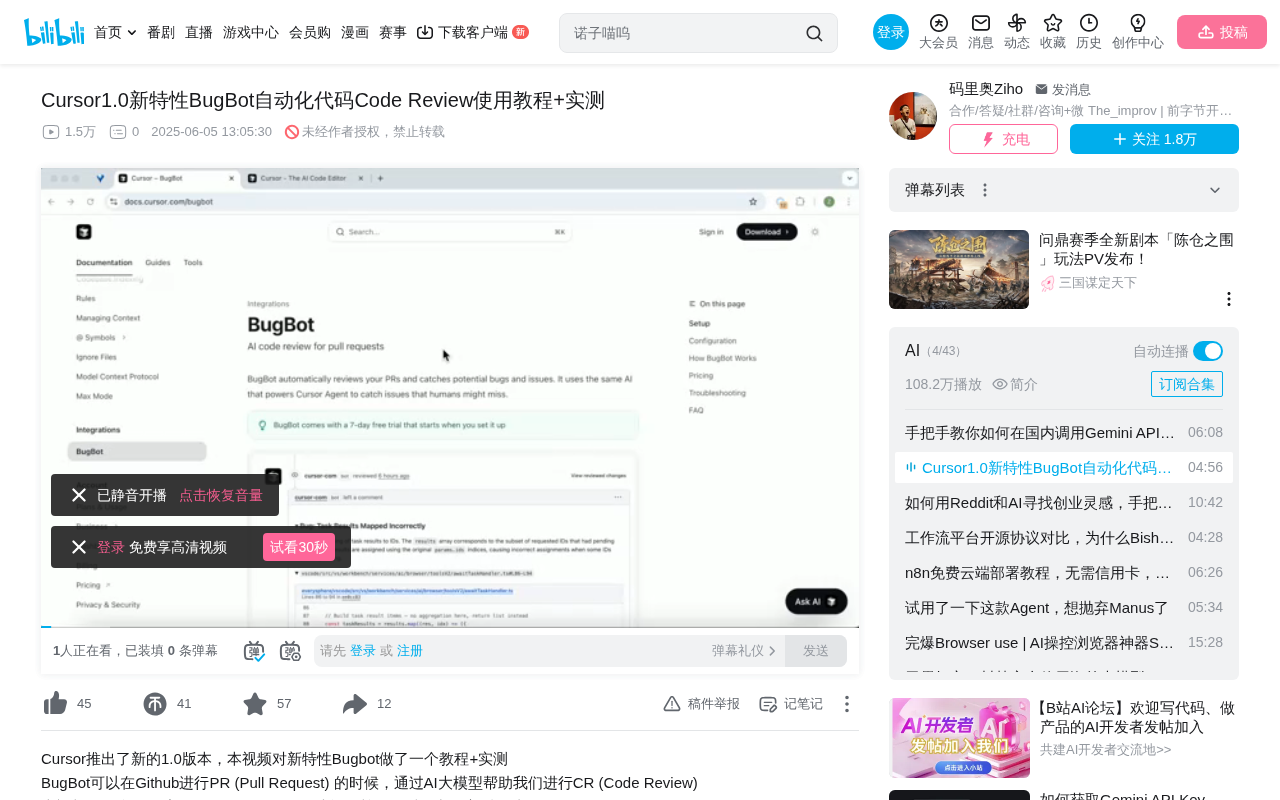Follow the uploader via 关注 button
The height and width of the screenshot is (800, 1280).
[x=1154, y=139]
